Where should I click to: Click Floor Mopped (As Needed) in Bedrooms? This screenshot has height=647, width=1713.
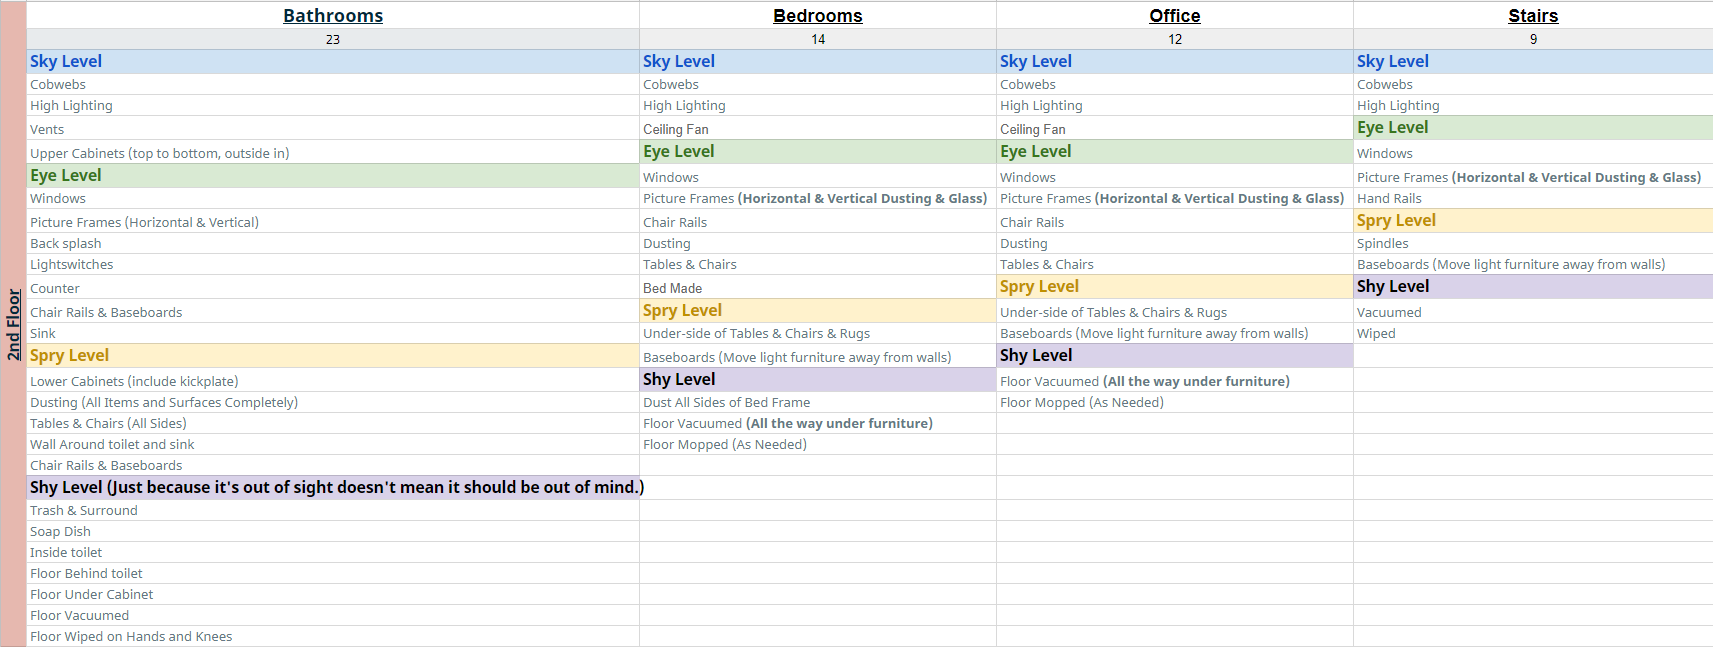pyautogui.click(x=818, y=444)
